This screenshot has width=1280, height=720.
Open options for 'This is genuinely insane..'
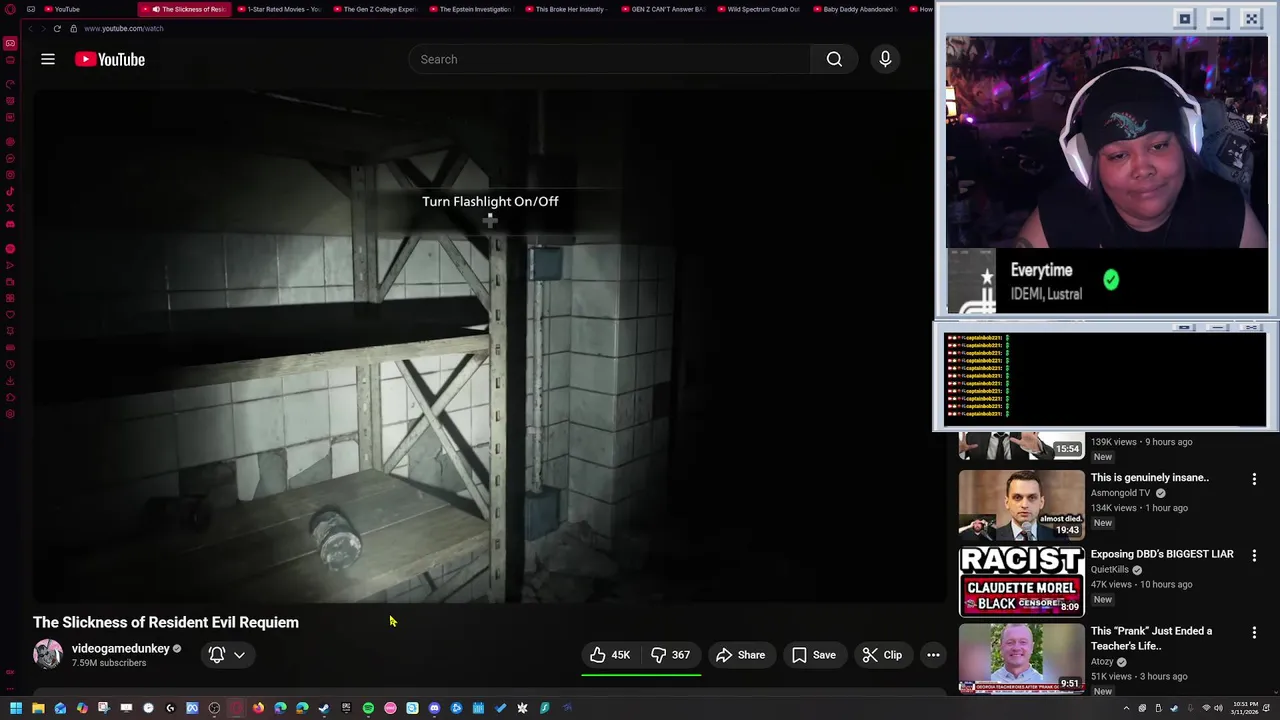(x=1254, y=479)
